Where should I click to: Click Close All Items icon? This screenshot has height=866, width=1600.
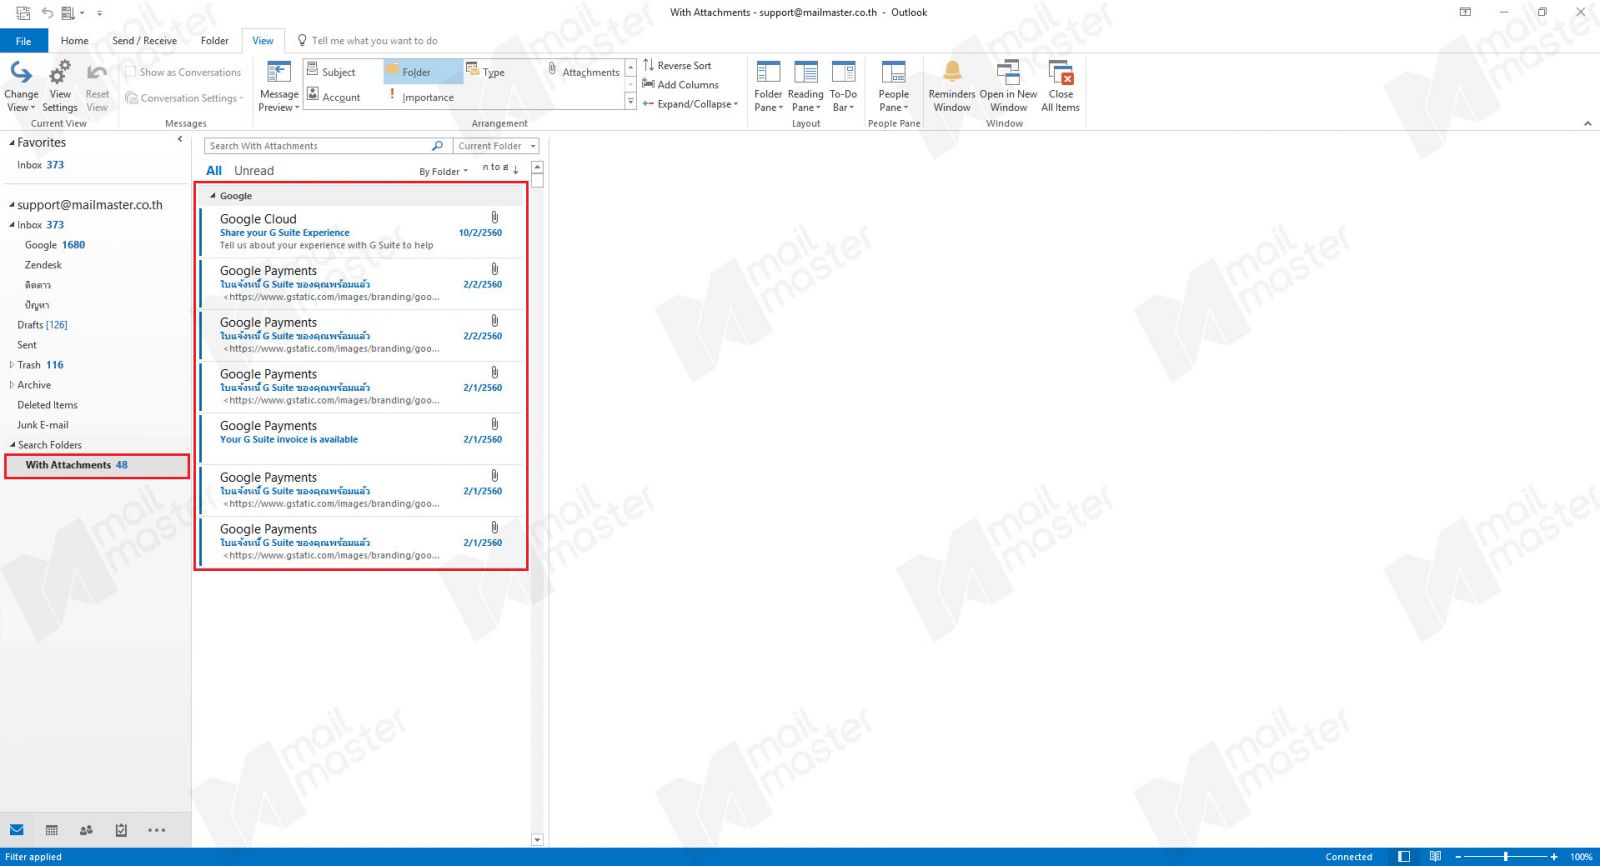[x=1060, y=73]
